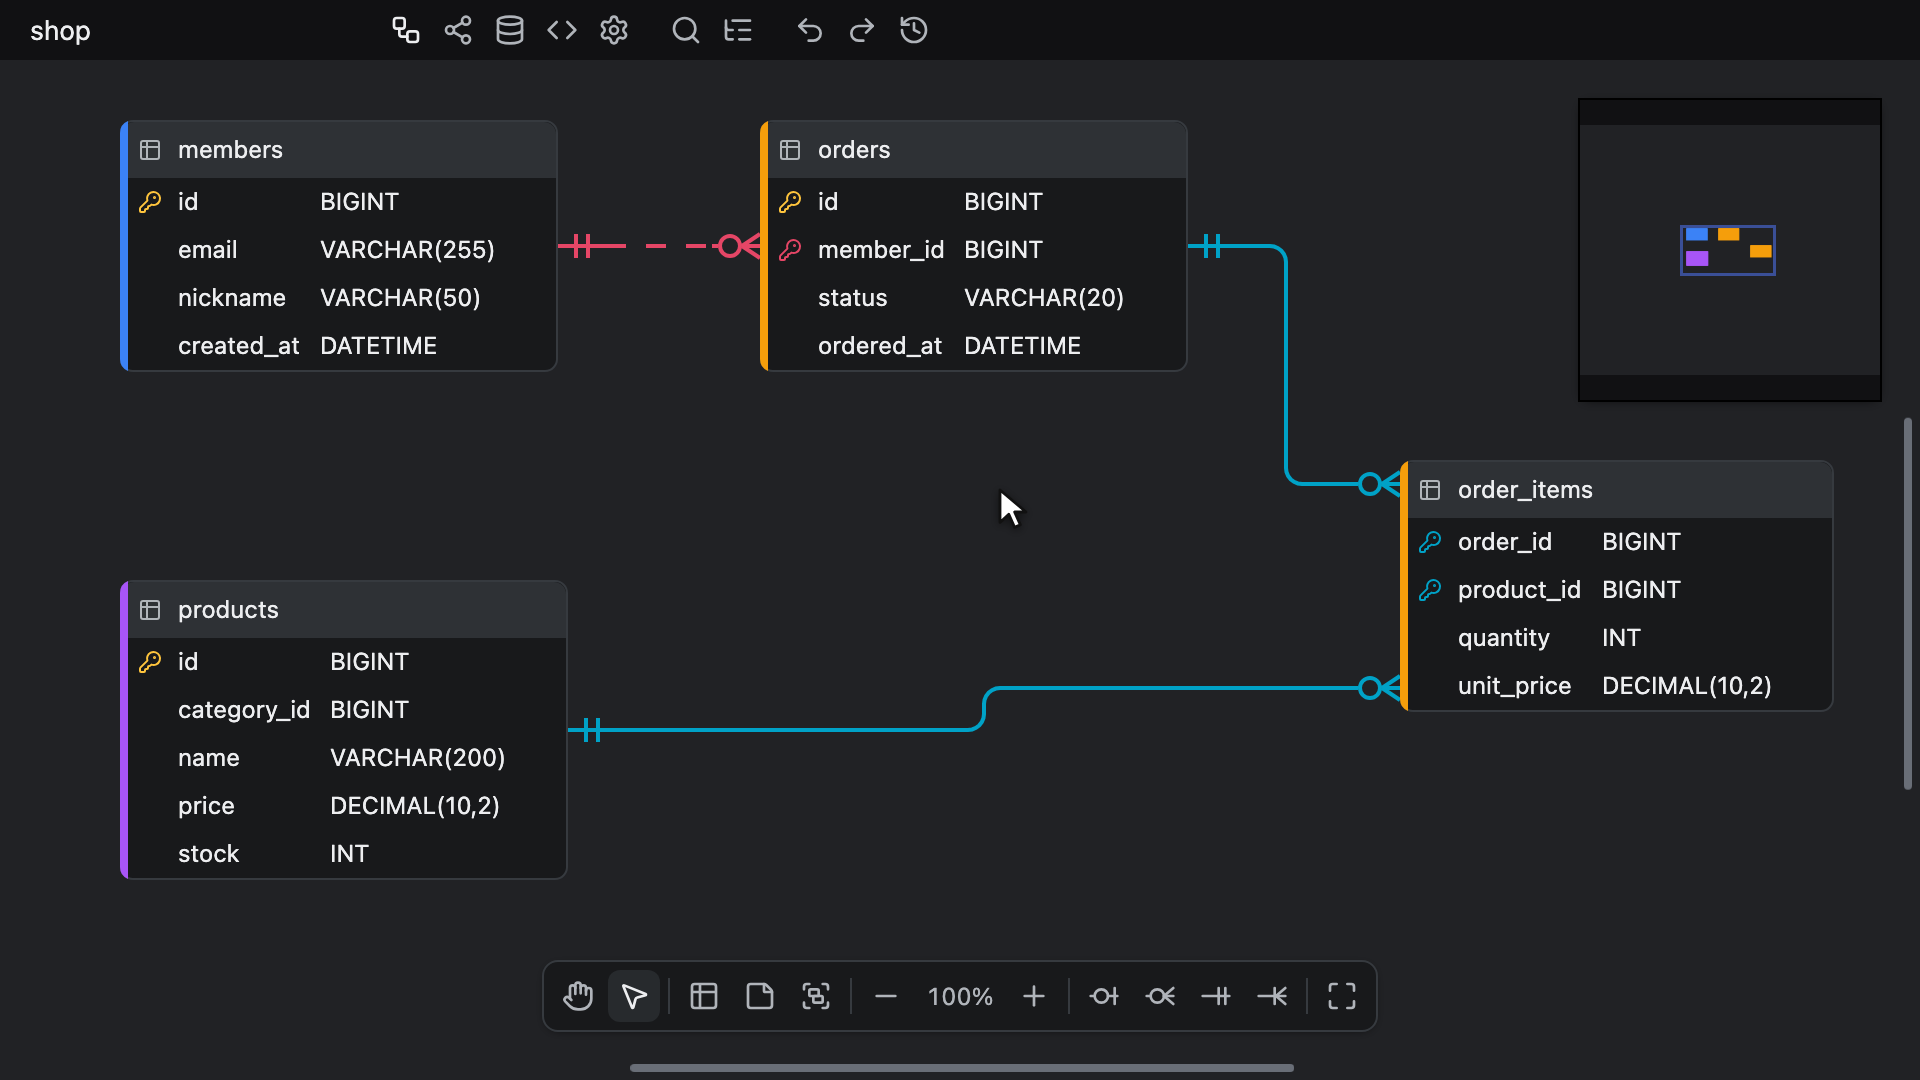Screen dimensions: 1920x1080
Task: Select one-only relationship tool
Action: pyautogui.click(x=1216, y=996)
